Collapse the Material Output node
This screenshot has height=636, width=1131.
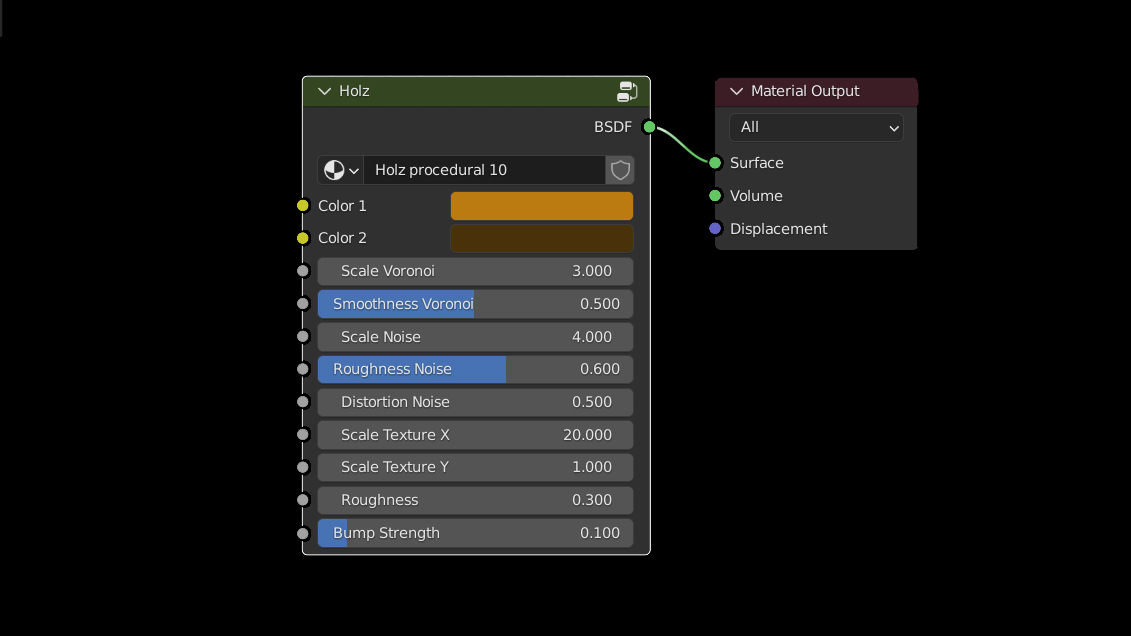point(737,91)
